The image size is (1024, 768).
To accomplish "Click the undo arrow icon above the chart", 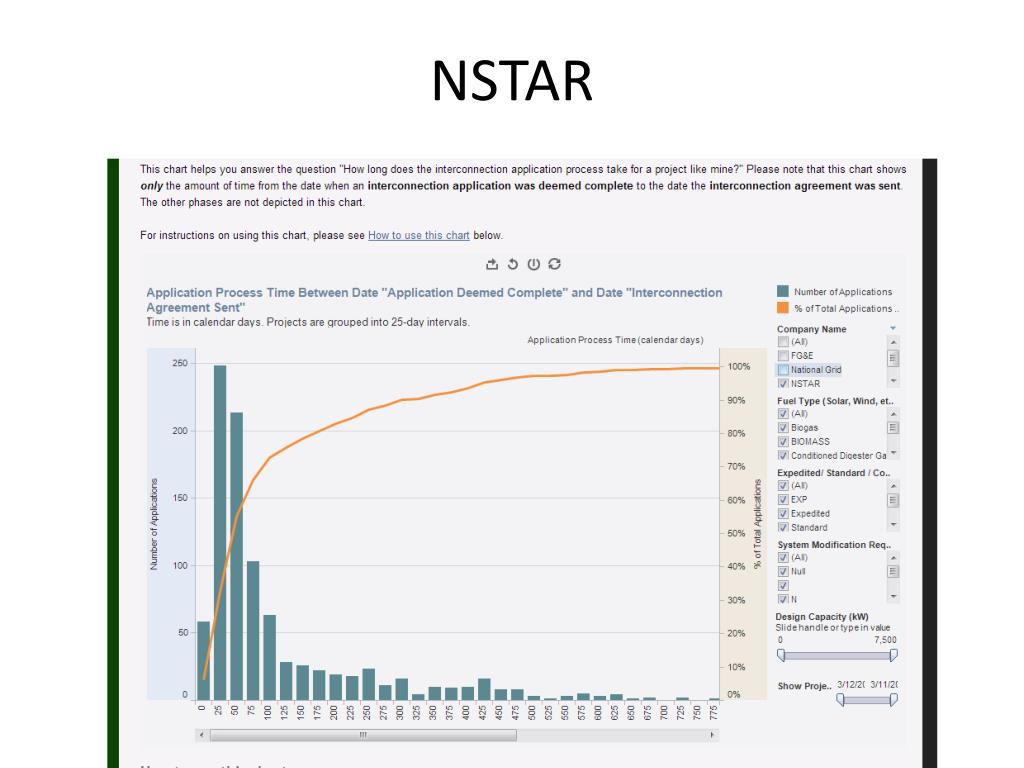I will click(x=513, y=264).
